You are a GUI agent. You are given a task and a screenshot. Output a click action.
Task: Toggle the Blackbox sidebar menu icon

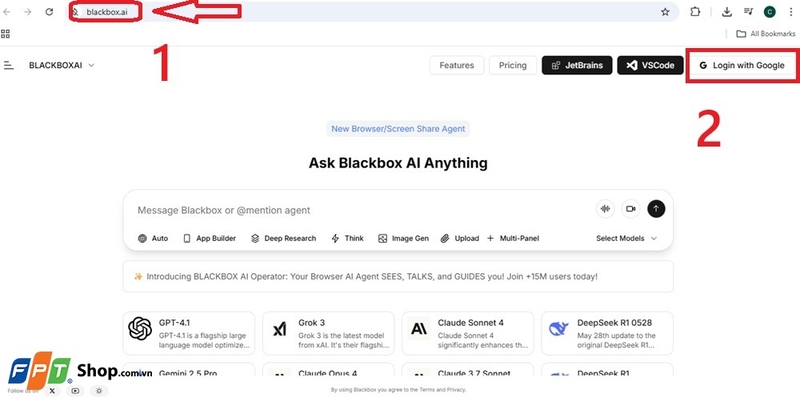coord(8,65)
